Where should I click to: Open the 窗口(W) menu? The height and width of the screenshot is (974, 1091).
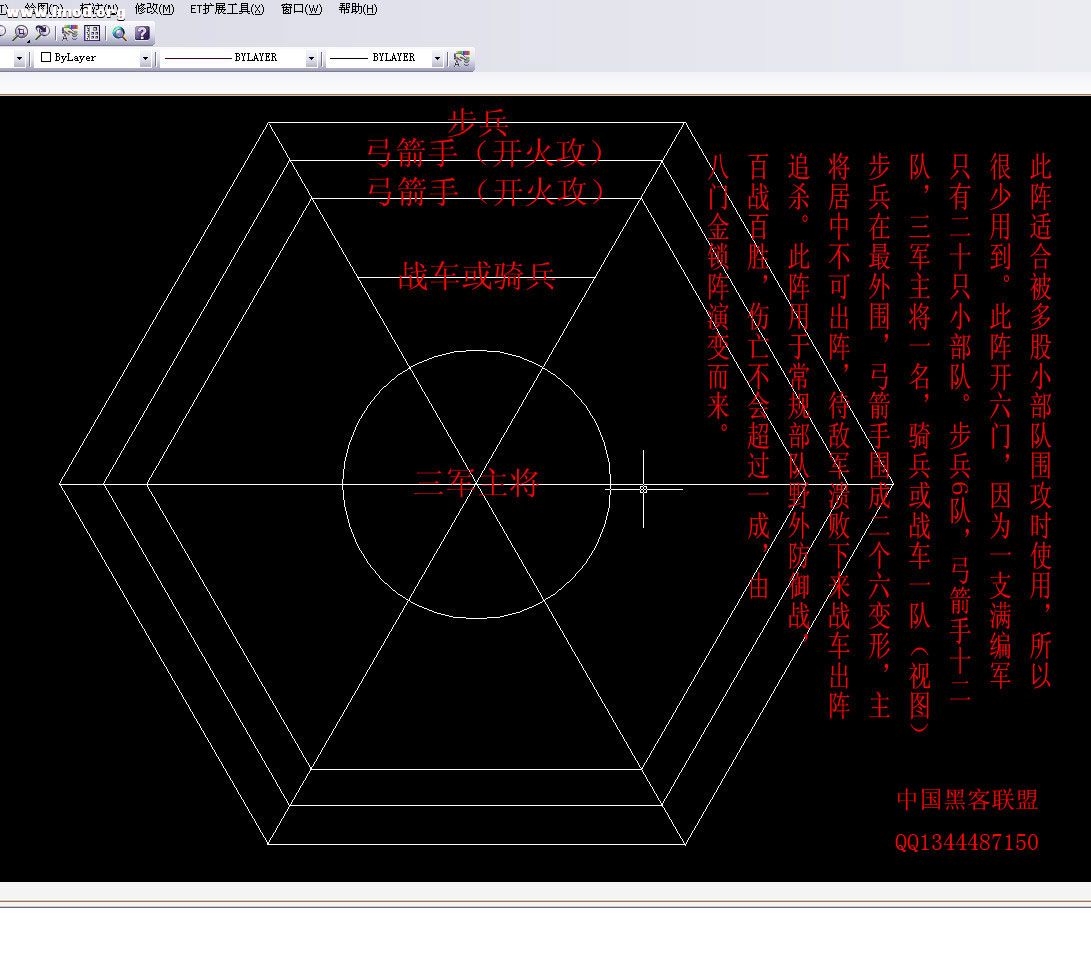coord(301,9)
